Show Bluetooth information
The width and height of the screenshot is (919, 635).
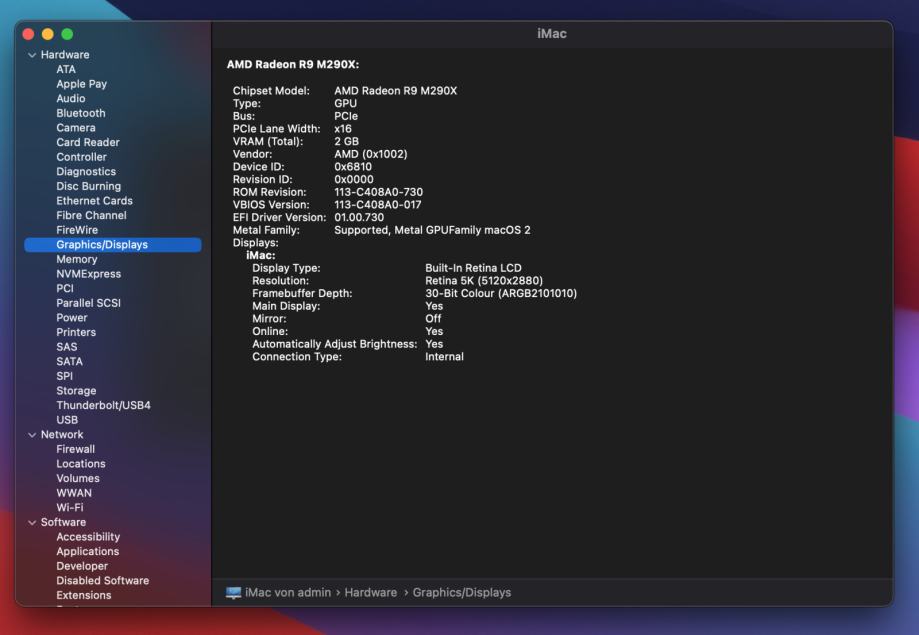click(x=81, y=113)
